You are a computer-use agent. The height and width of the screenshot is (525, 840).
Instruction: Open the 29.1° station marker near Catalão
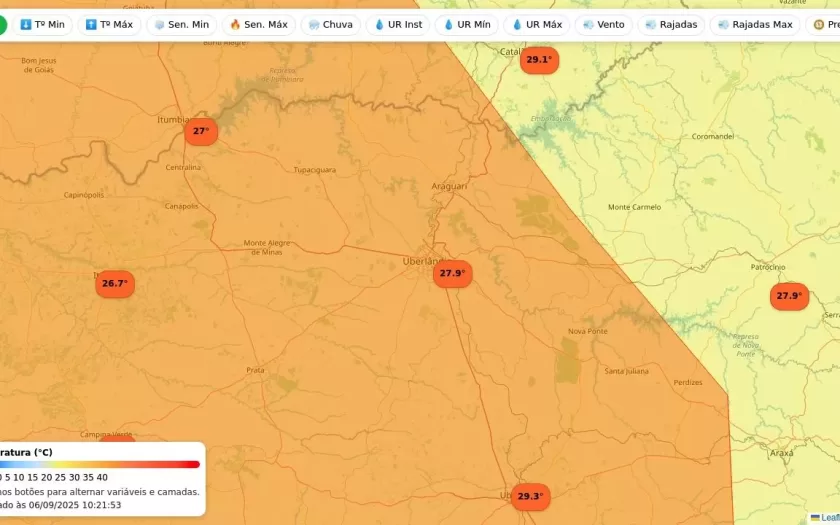[x=539, y=60]
